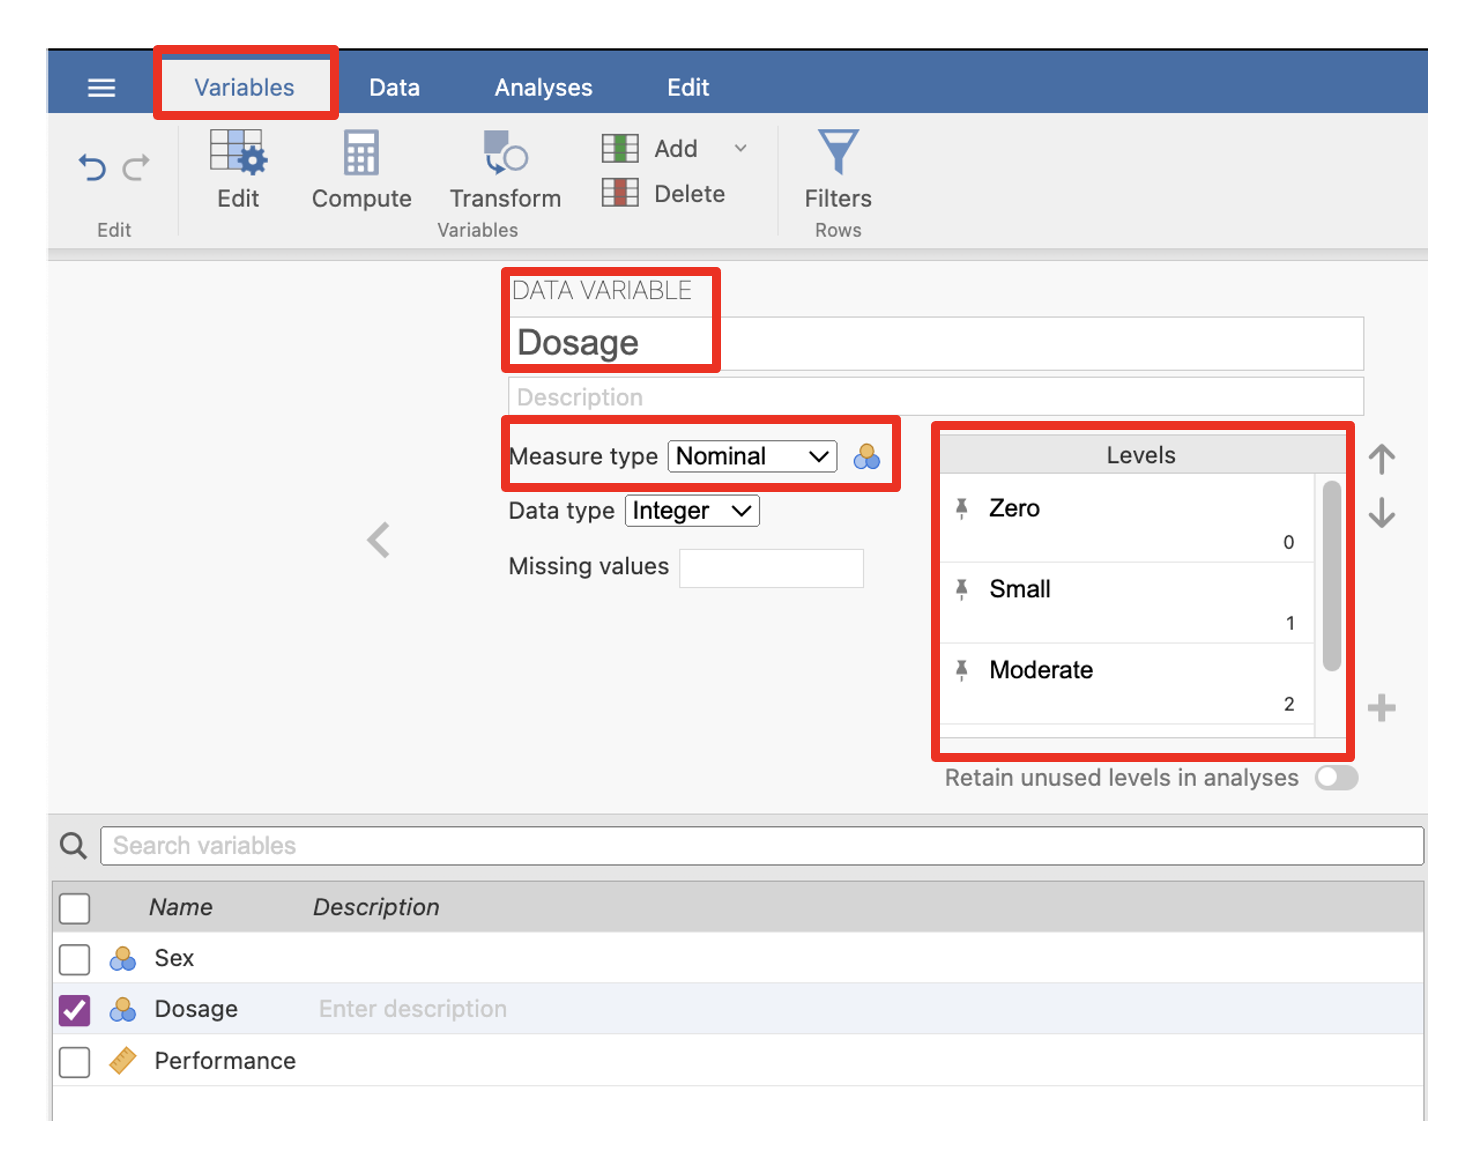Click the Delete variable button
1472x1170 pixels.
663,193
